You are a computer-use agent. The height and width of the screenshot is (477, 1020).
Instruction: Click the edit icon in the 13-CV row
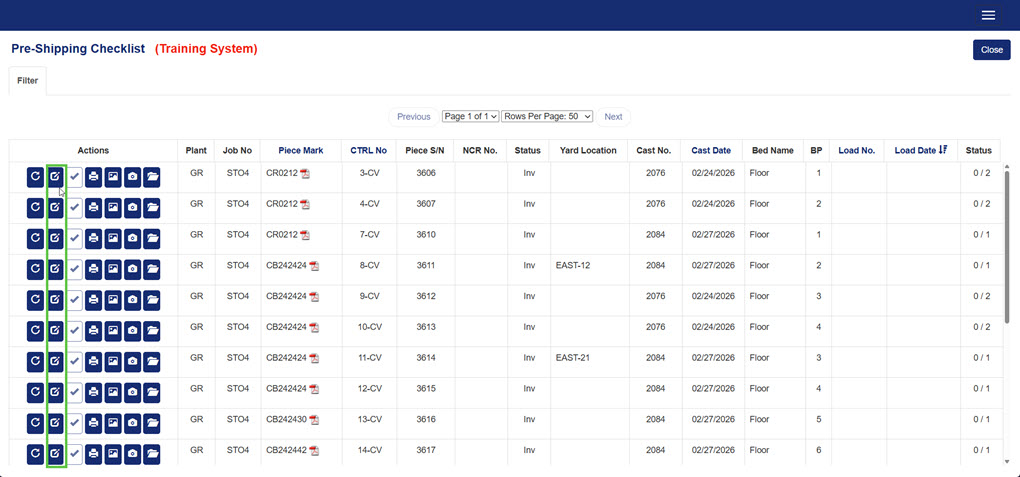(x=56, y=424)
